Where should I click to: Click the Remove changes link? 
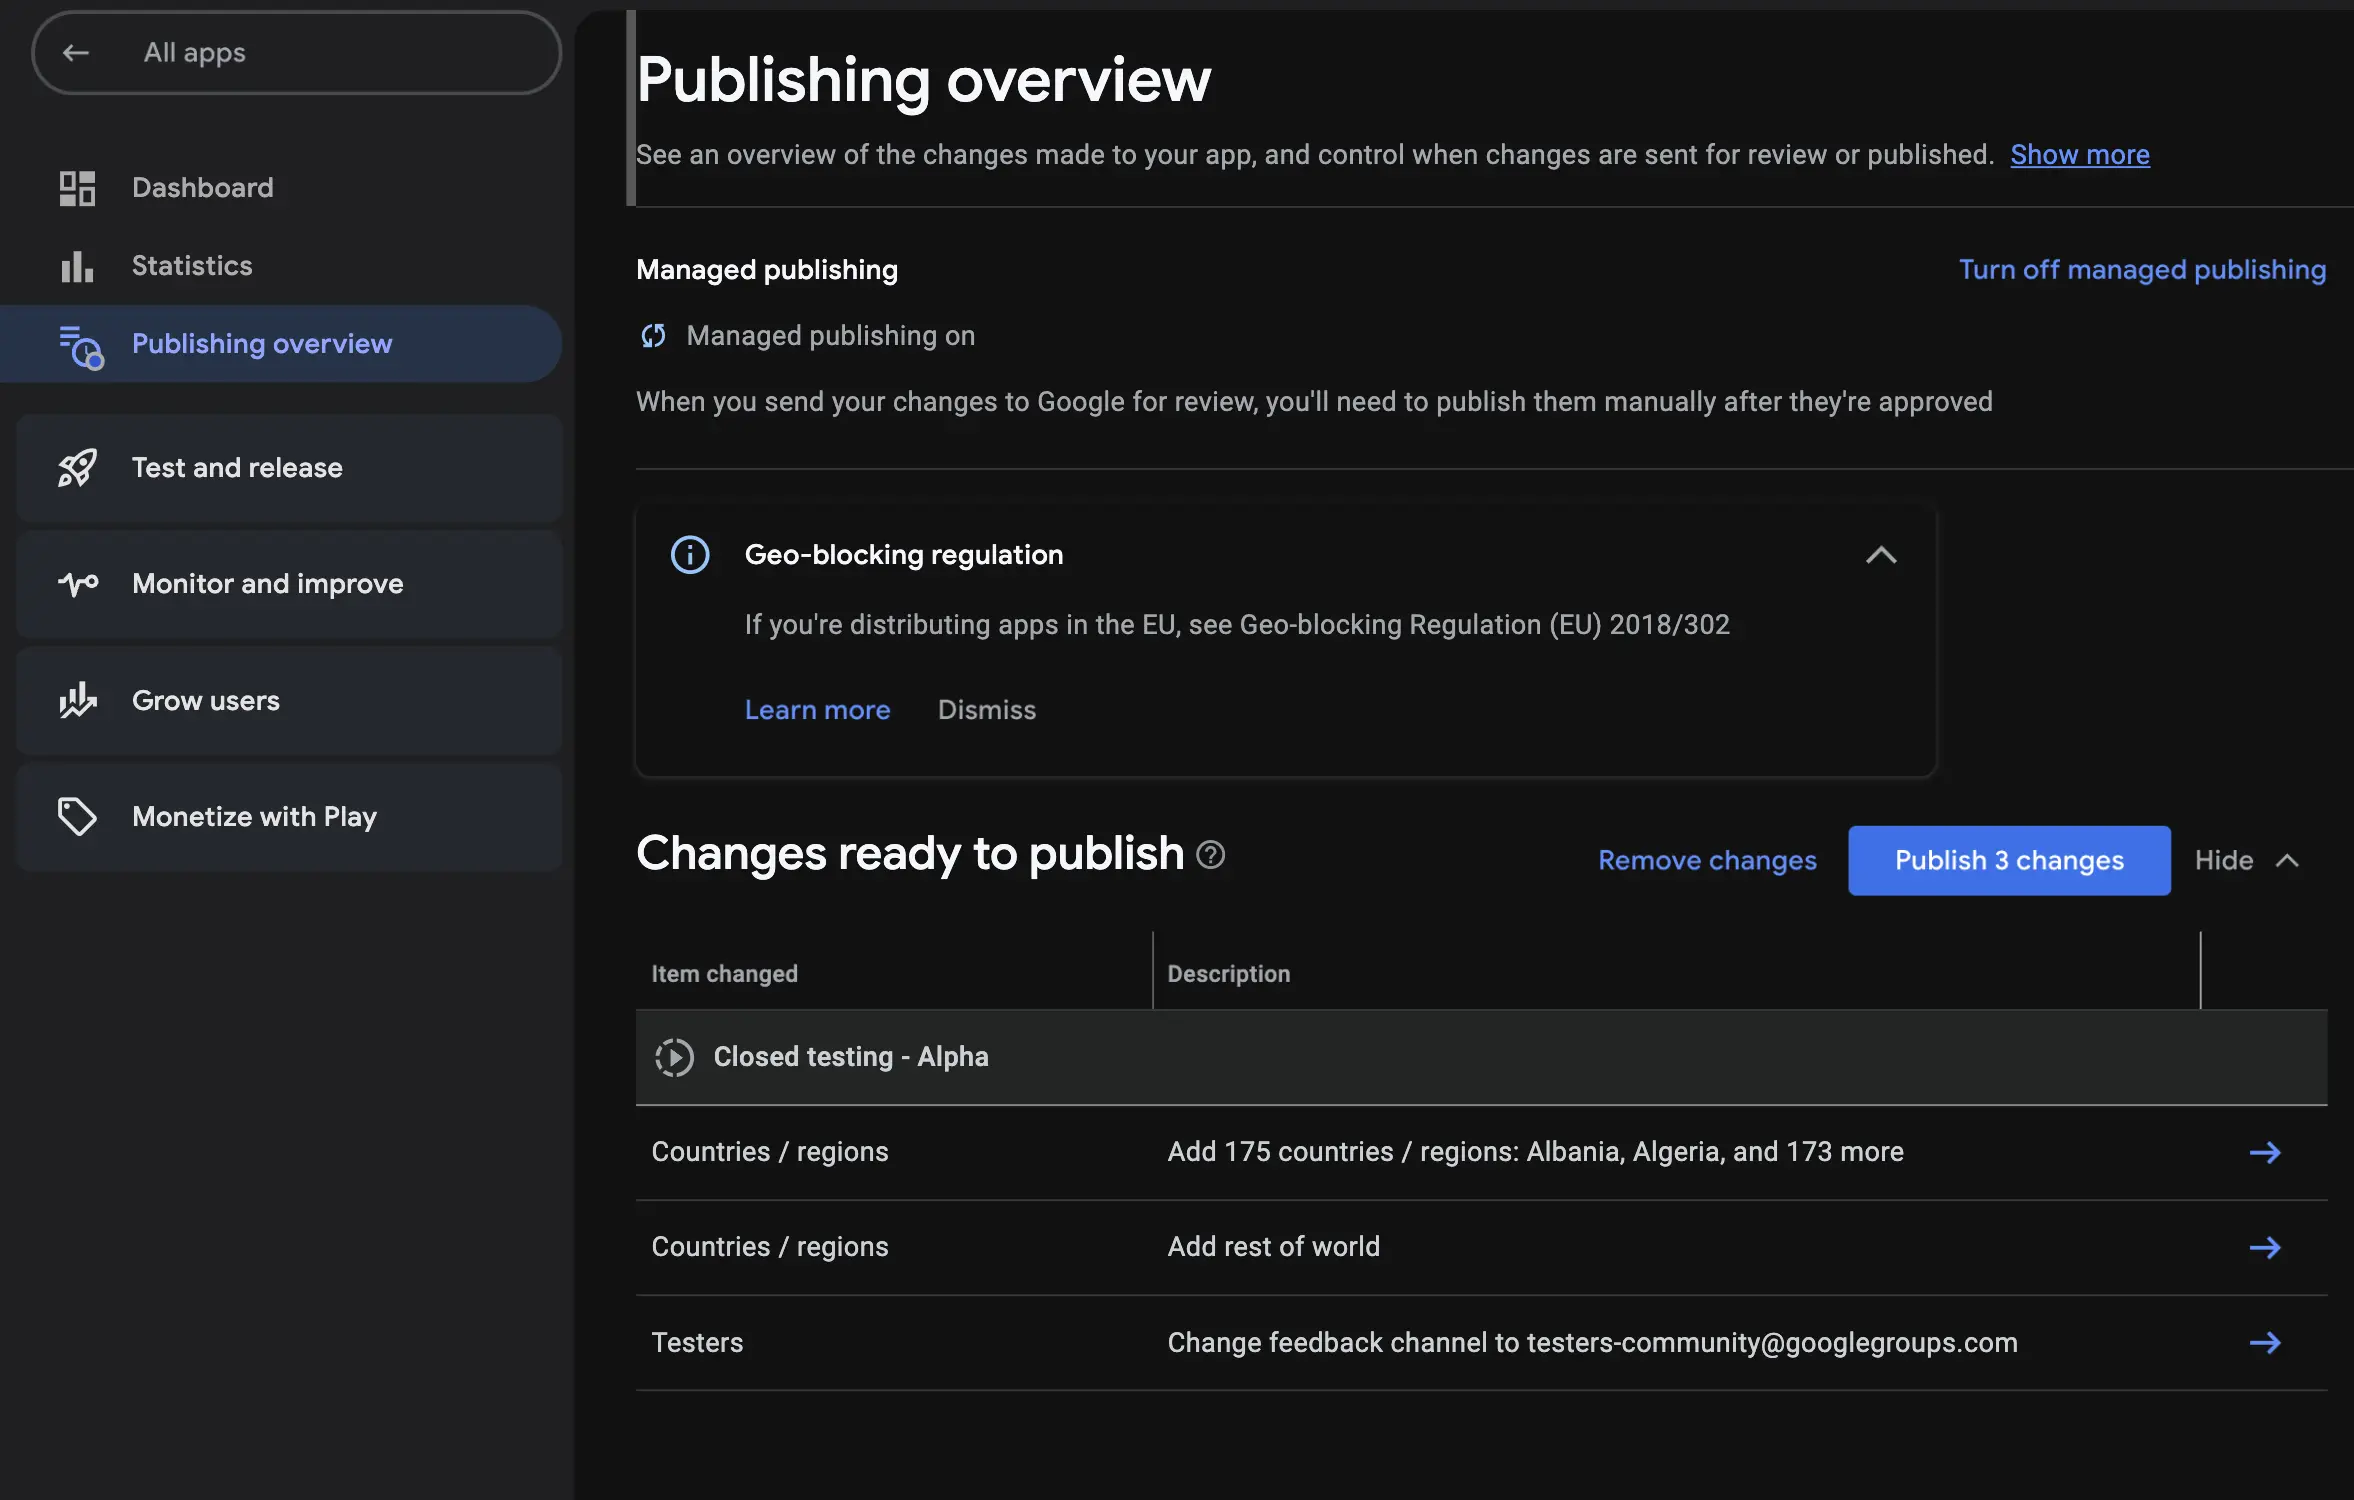[x=1707, y=861]
